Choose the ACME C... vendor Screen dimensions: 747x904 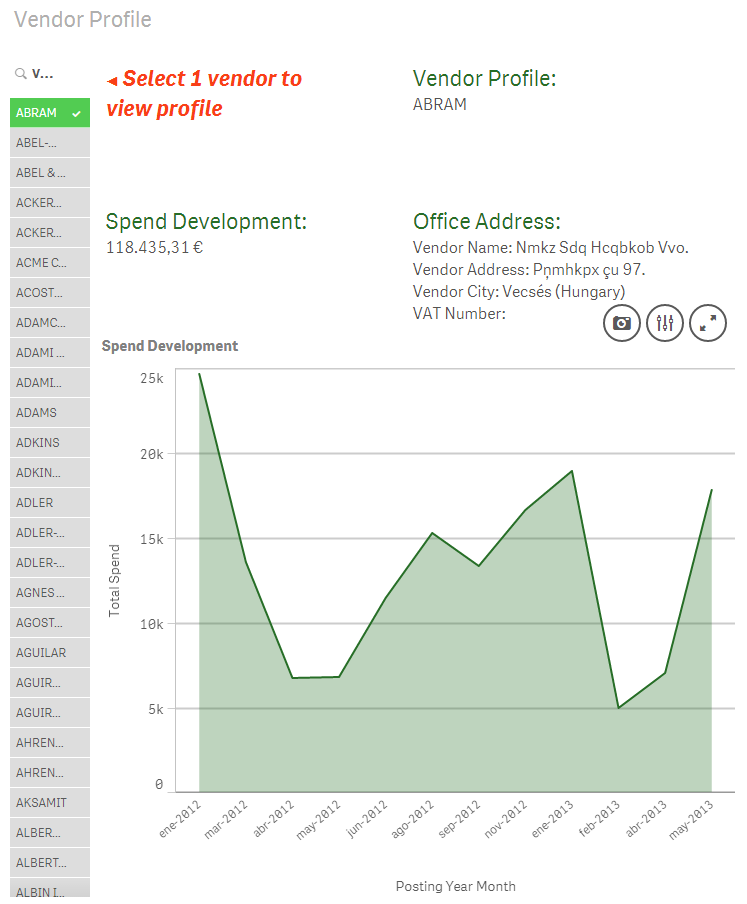point(41,263)
